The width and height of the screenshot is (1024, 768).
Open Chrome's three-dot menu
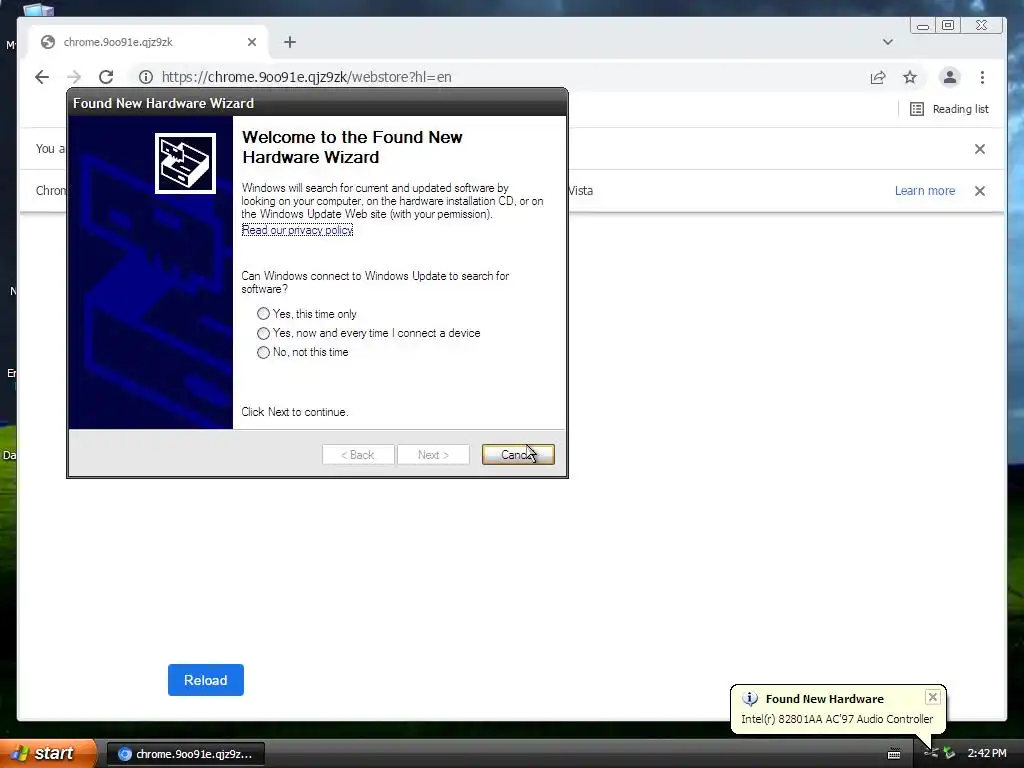click(x=982, y=77)
